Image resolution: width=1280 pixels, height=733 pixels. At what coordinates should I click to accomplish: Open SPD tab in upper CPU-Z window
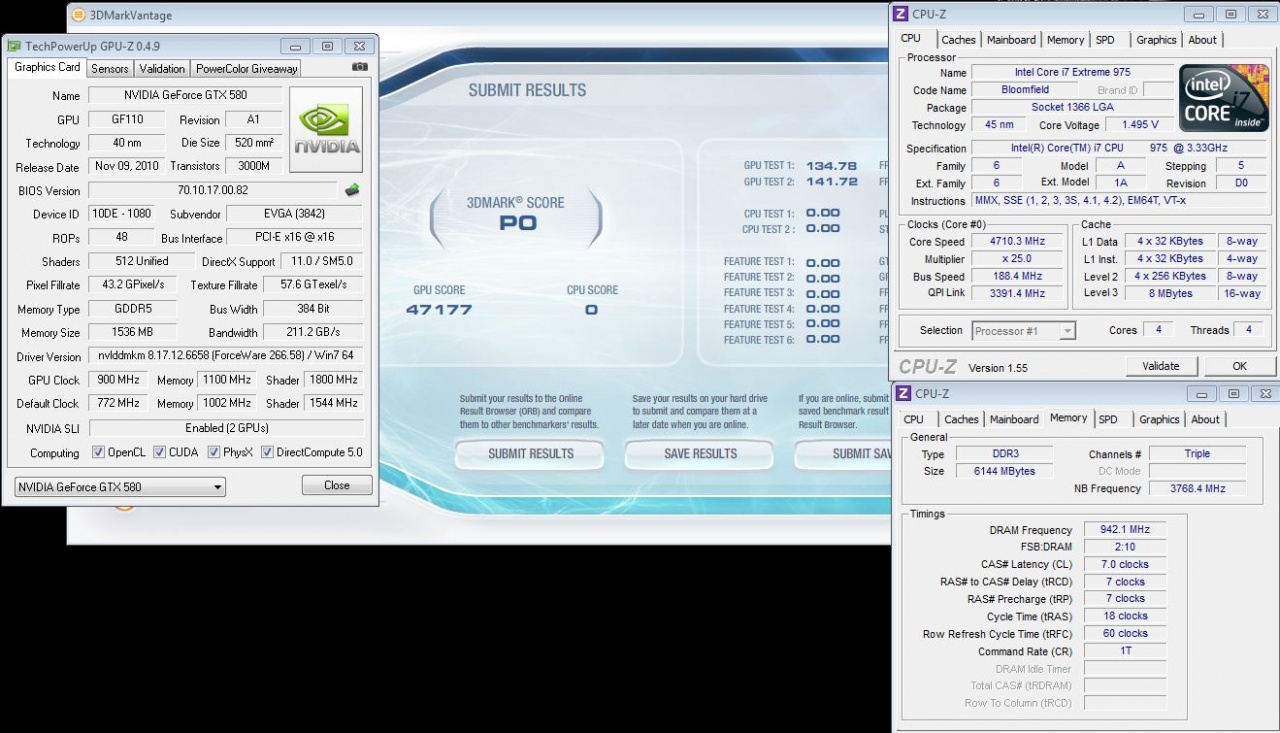(x=1105, y=40)
